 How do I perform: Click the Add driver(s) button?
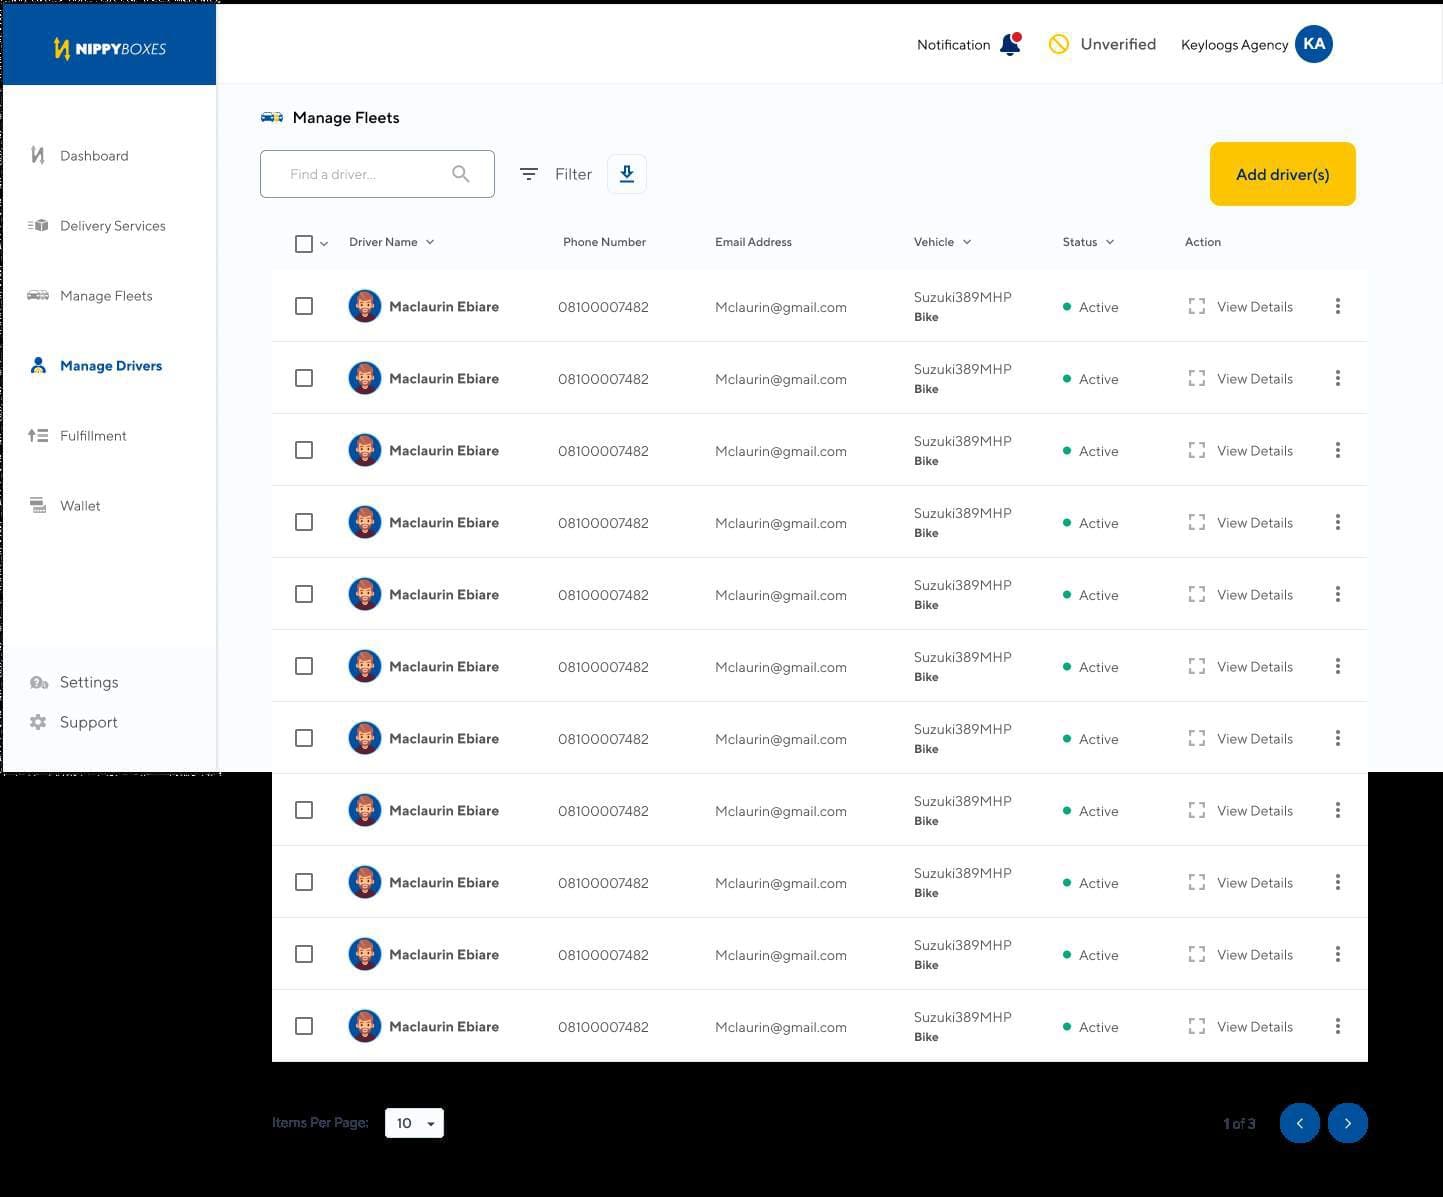click(1282, 174)
